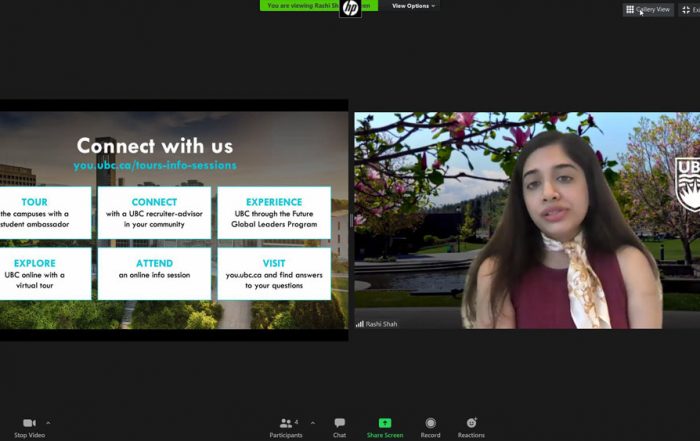
Task: Click the TOUR card on slide
Action: click(x=45, y=212)
